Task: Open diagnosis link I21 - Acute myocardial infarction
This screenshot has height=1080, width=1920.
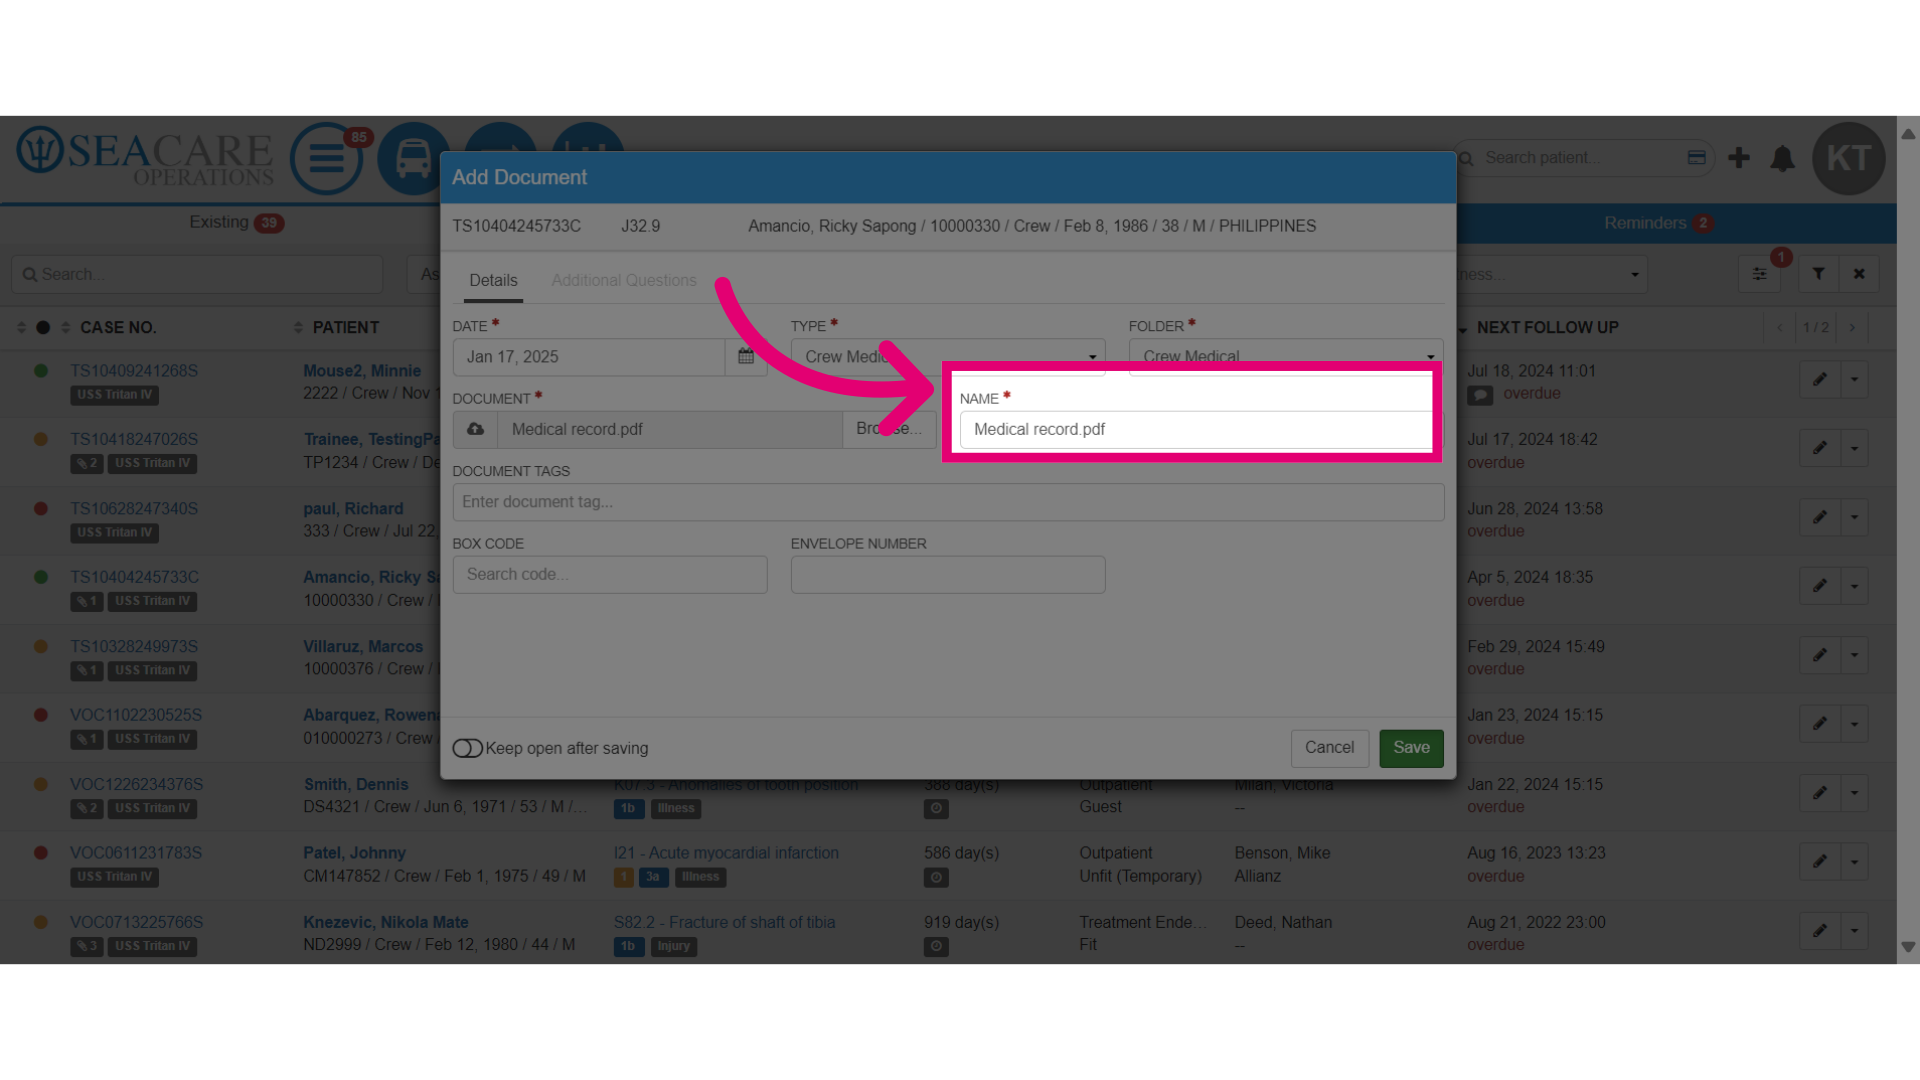Action: (726, 853)
